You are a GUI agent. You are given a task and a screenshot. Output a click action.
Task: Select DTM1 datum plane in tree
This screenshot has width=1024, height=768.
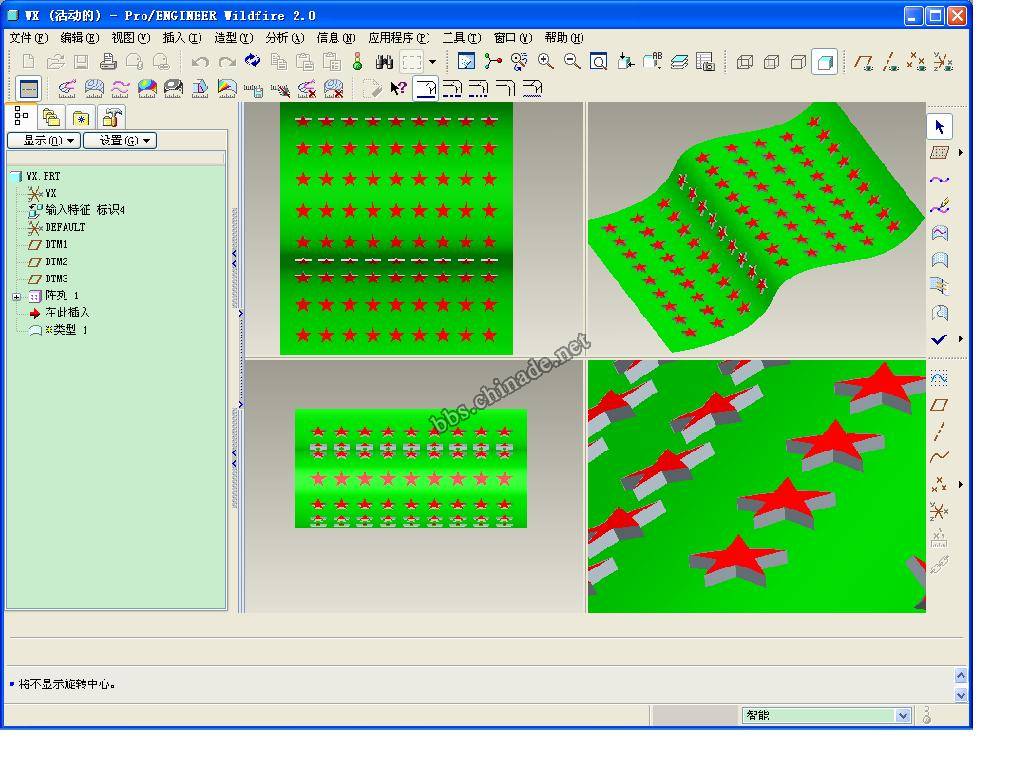pos(56,244)
